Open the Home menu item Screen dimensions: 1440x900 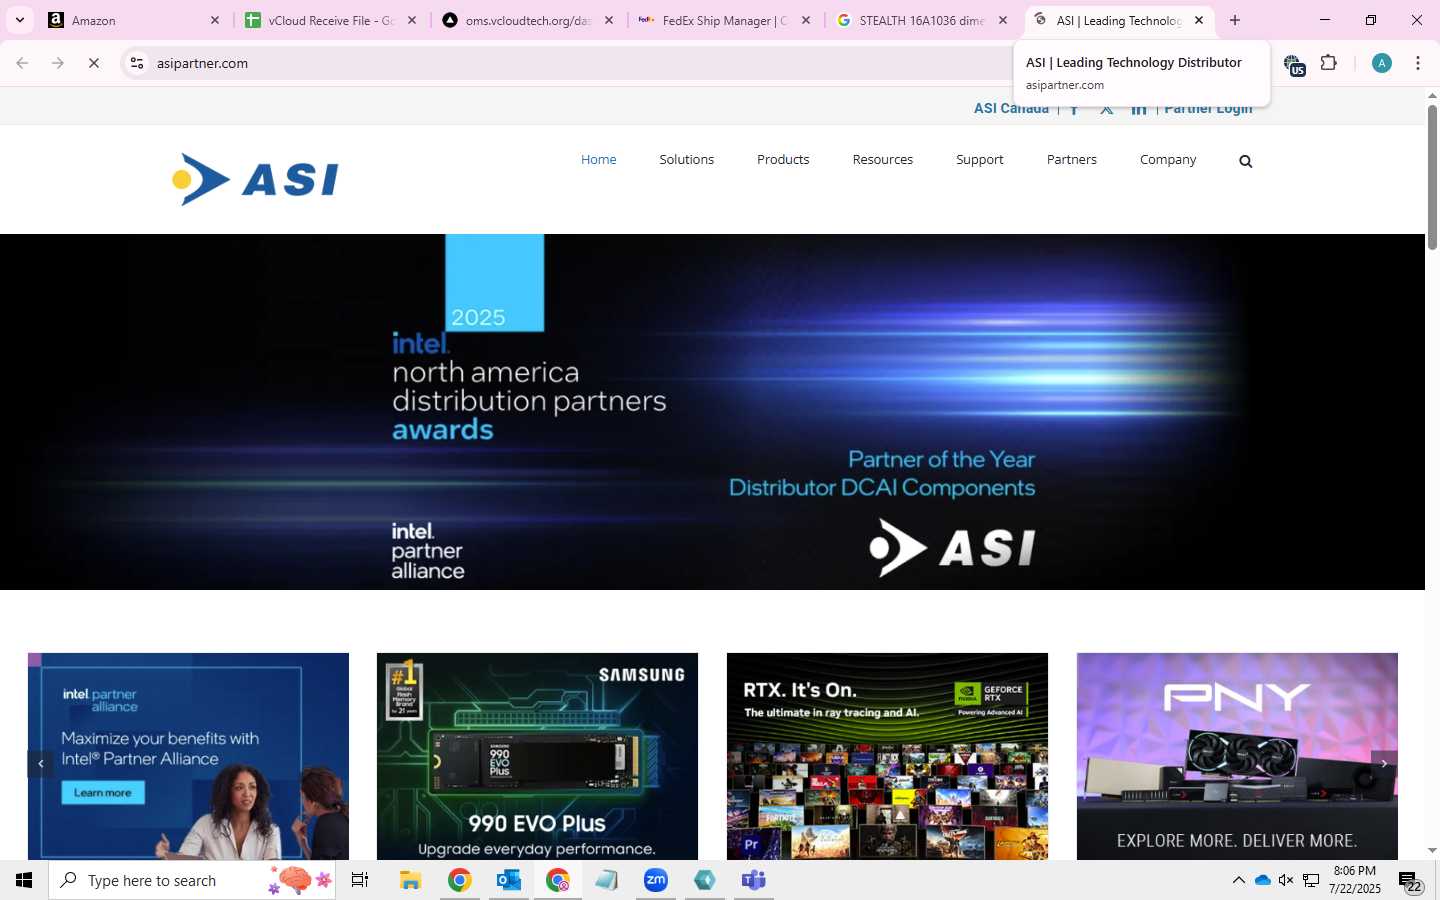click(x=599, y=160)
